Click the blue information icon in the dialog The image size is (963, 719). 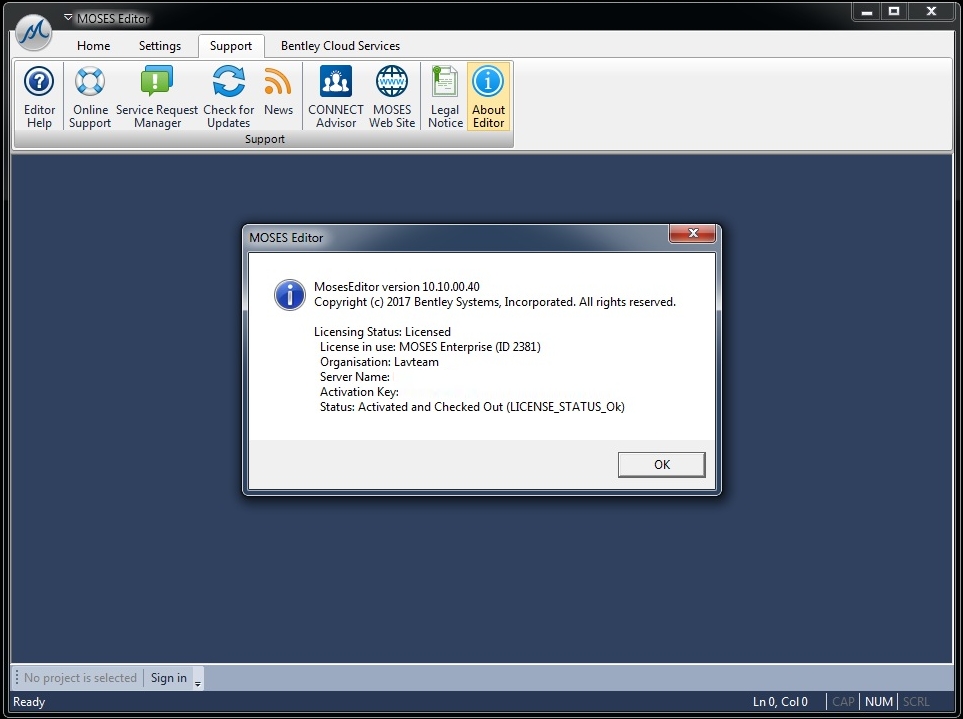click(x=289, y=295)
